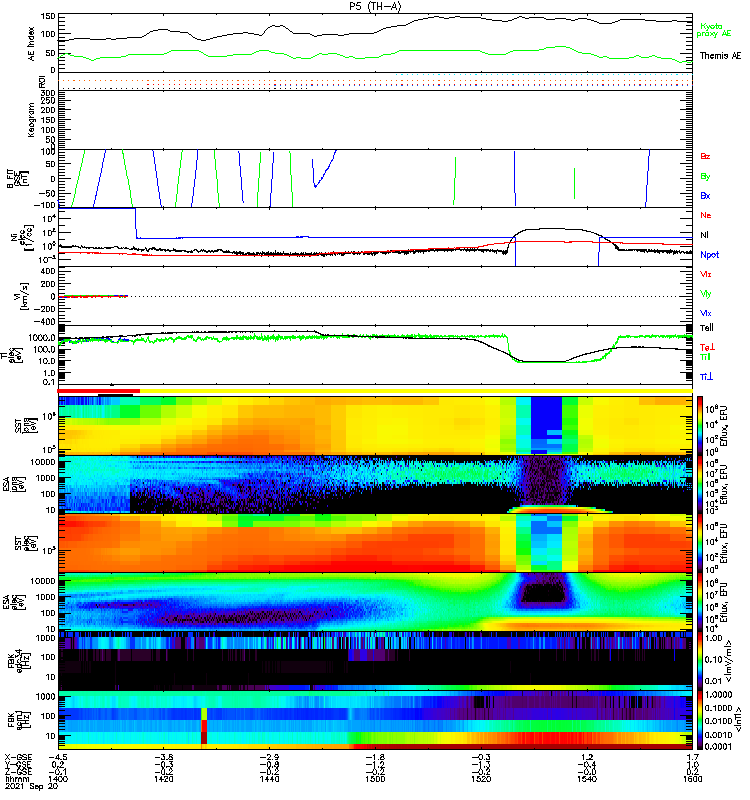This screenshot has height=800, width=750.
Task: Click the blue "Npot" legend entry
Action: 710,255
